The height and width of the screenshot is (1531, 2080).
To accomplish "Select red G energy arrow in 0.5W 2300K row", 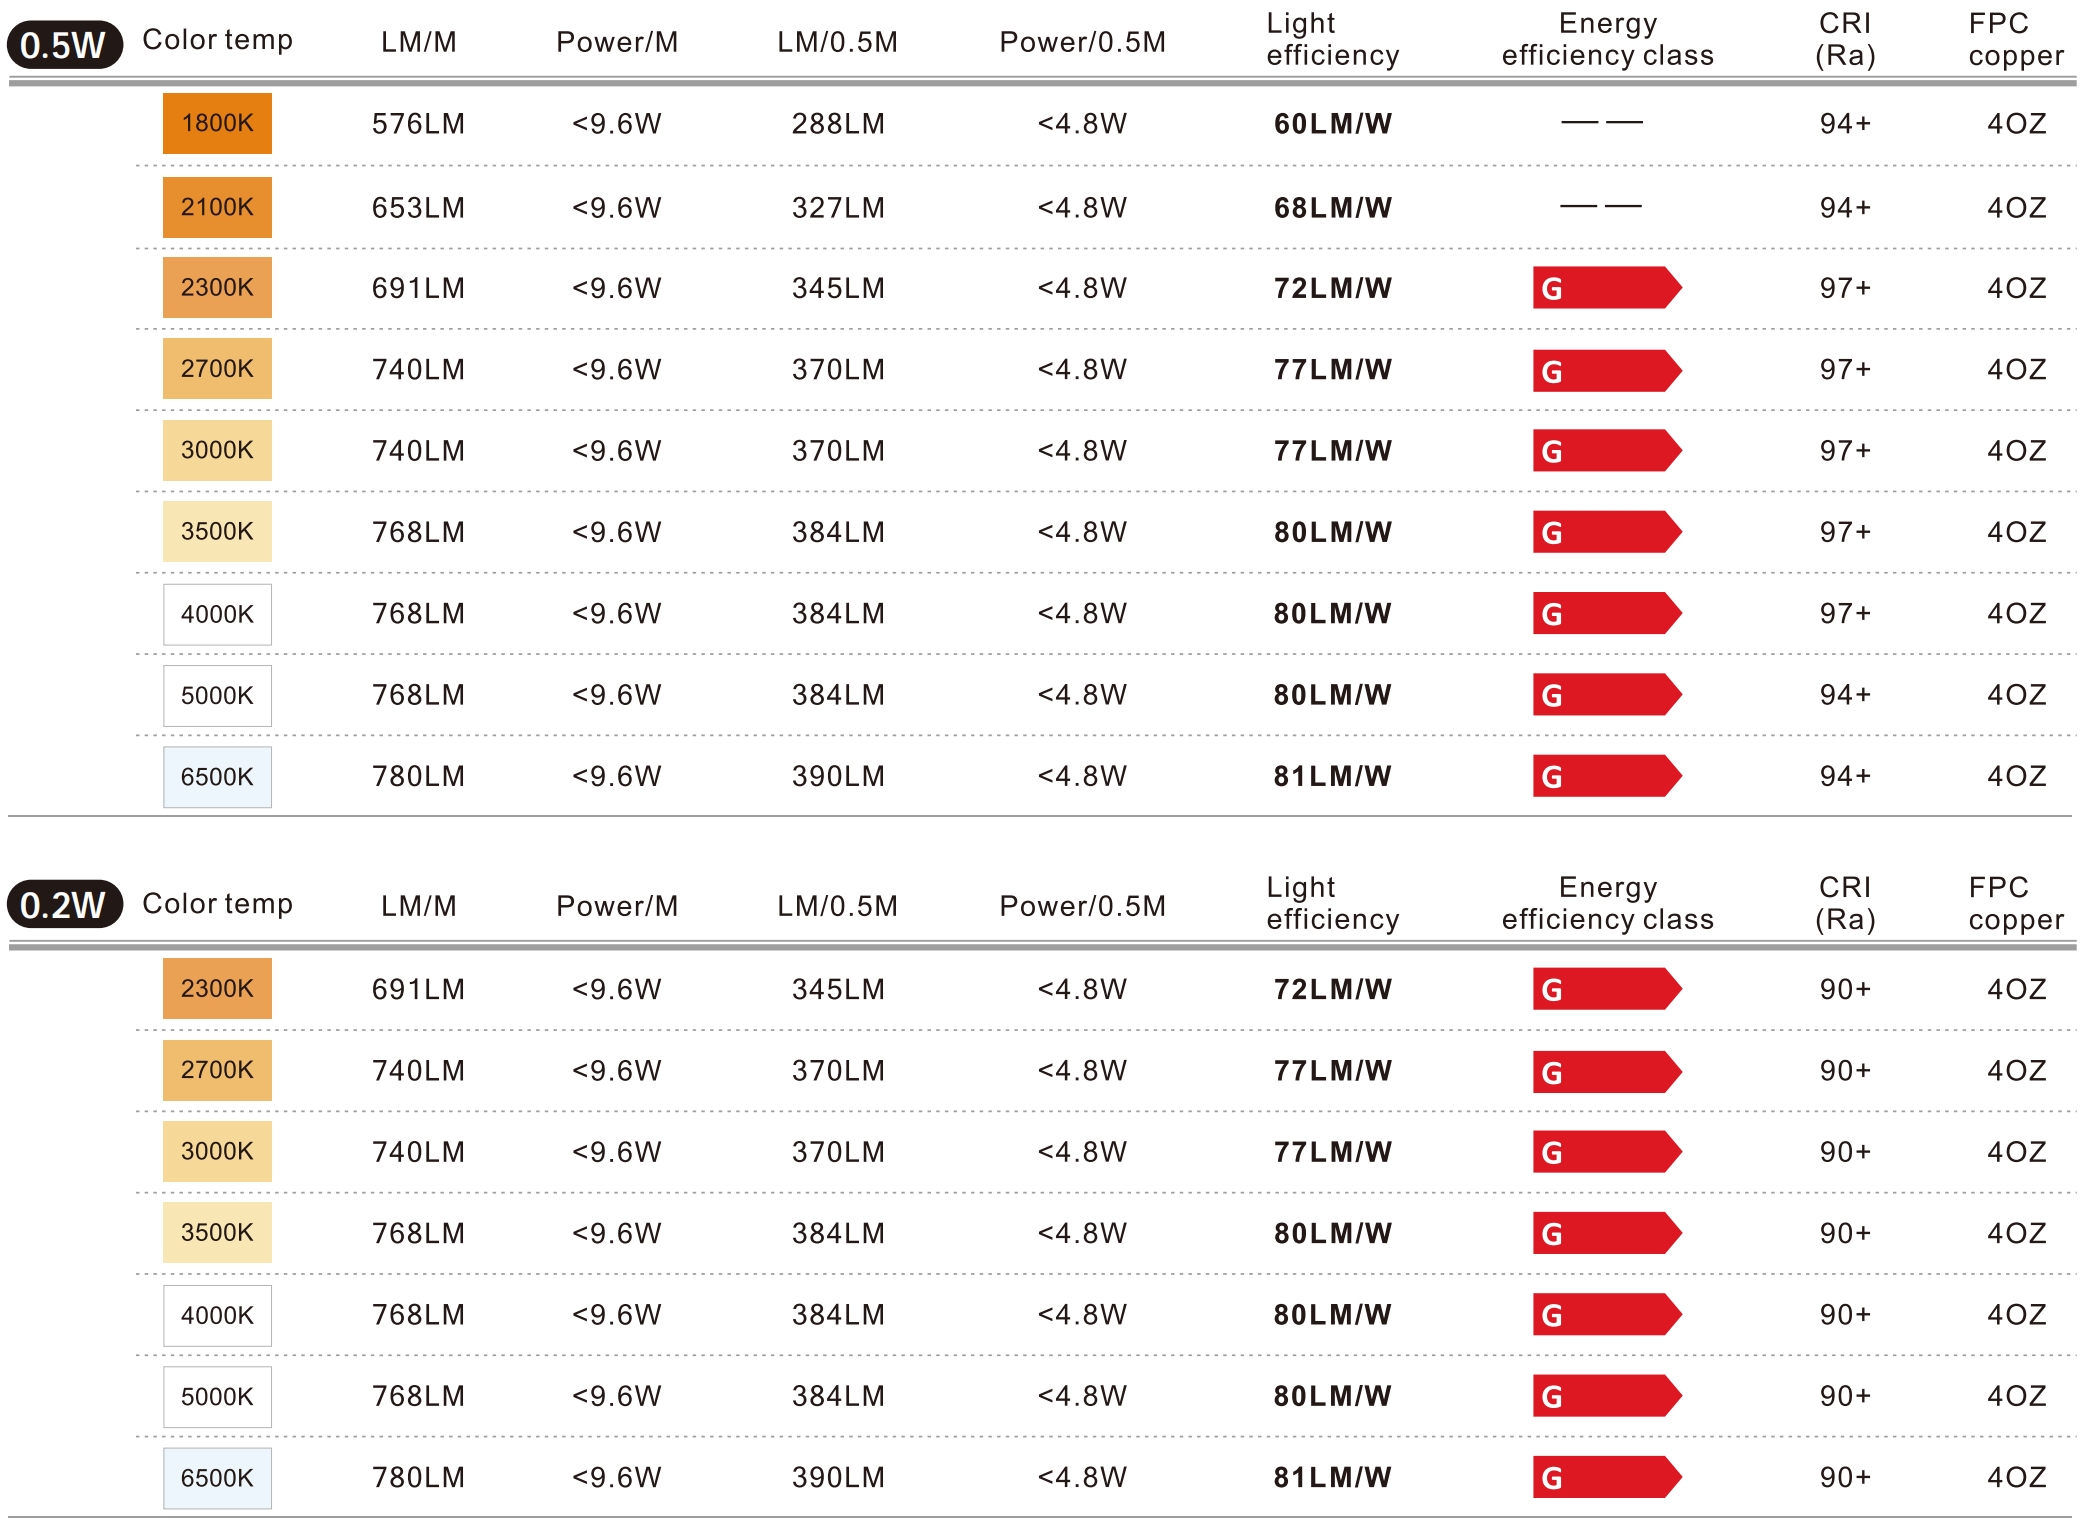I will (x=1606, y=288).
